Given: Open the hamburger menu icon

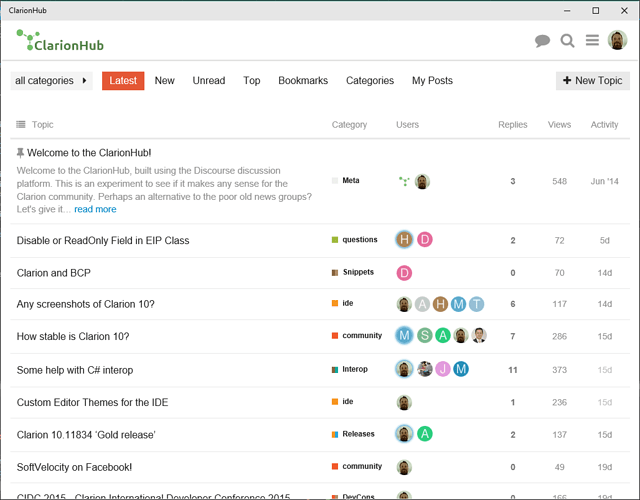Looking at the screenshot, I should click(x=592, y=40).
